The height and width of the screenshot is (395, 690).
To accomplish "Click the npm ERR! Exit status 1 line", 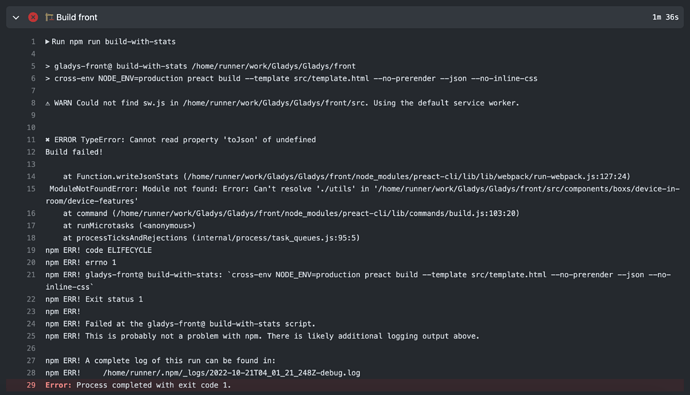I will 94,300.
